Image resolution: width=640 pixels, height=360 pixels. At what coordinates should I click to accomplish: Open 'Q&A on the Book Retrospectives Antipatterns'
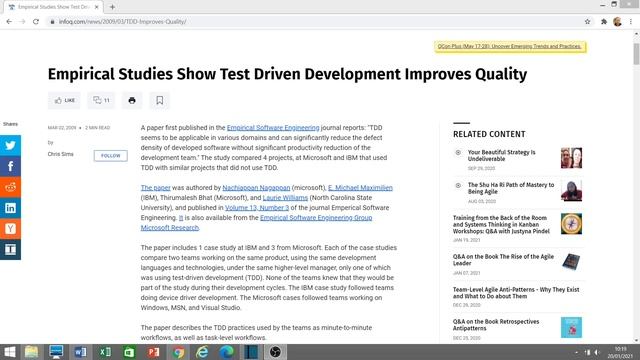click(496, 325)
